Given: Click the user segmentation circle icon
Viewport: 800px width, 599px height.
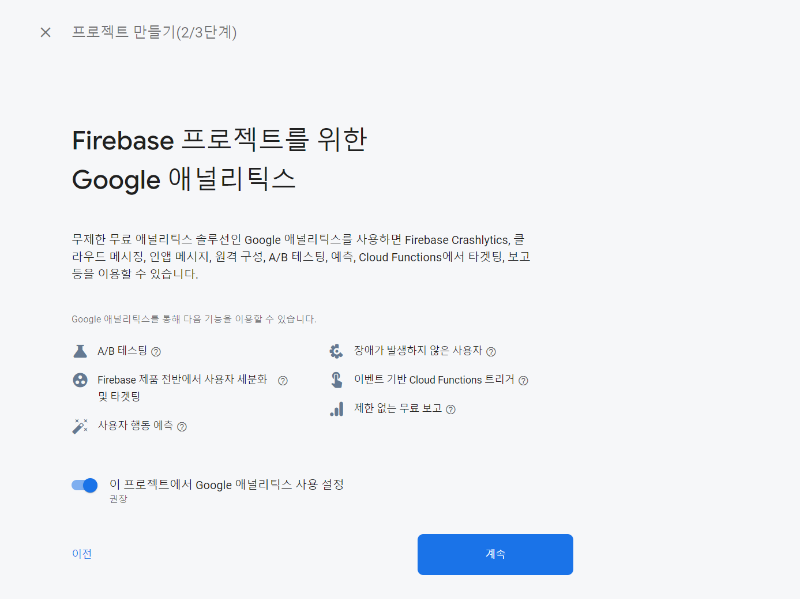Looking at the screenshot, I should tap(80, 380).
